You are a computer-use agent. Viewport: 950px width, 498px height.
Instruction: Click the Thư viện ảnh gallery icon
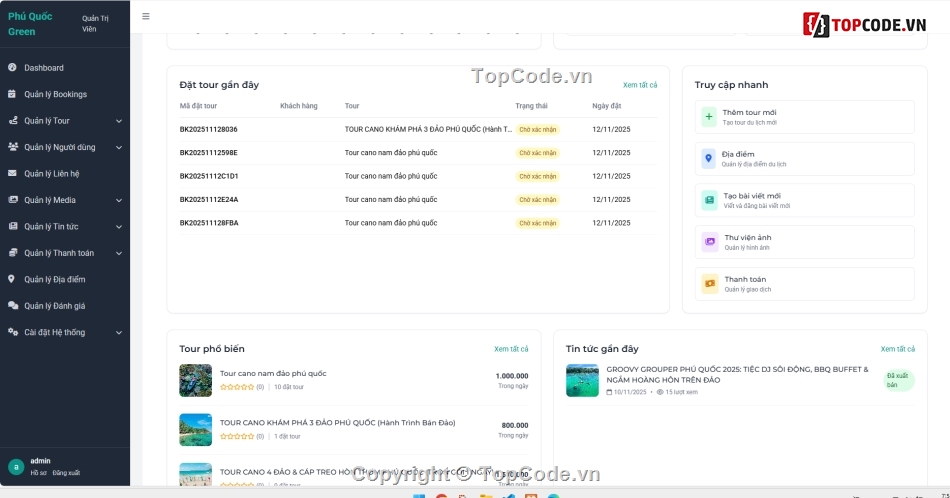point(710,242)
